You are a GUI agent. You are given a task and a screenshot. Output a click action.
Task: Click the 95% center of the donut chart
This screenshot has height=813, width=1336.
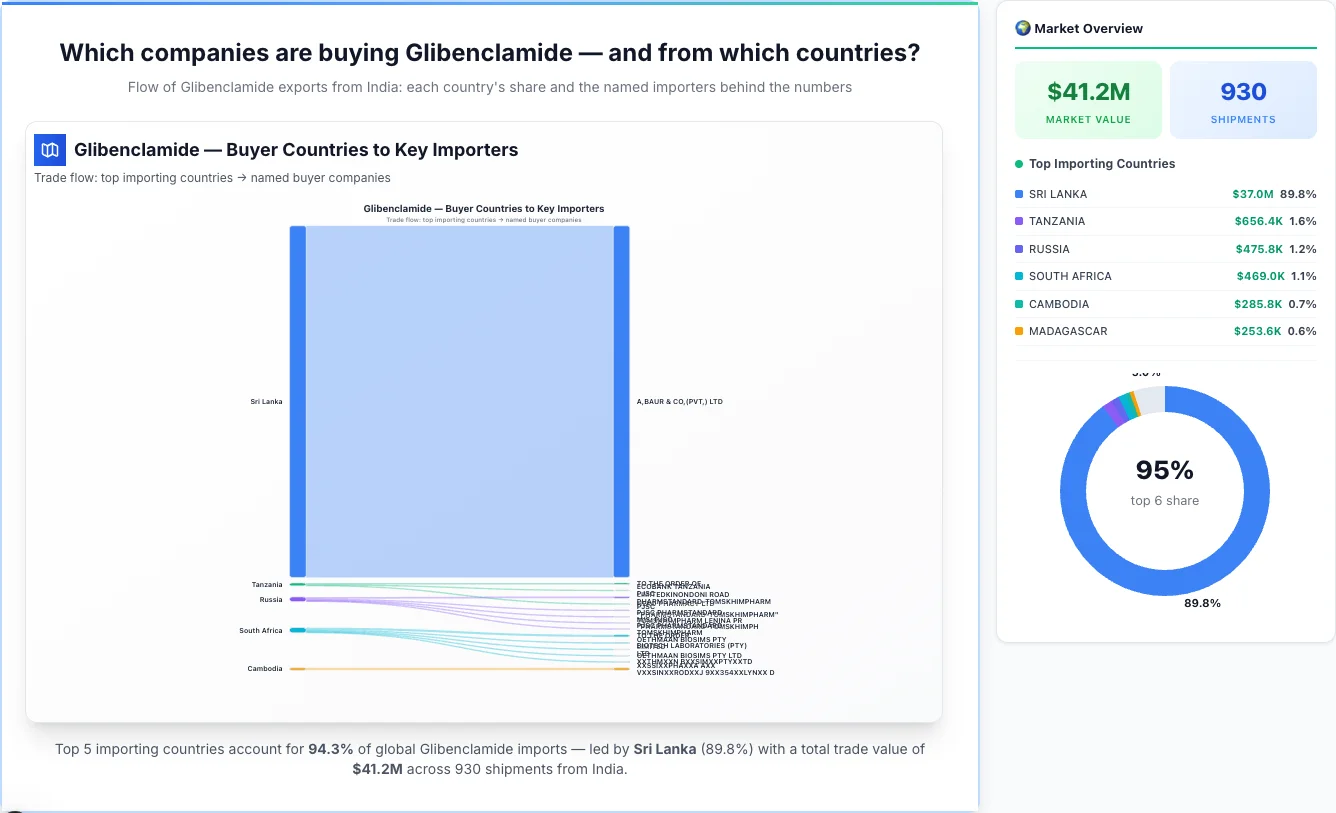click(x=1165, y=470)
